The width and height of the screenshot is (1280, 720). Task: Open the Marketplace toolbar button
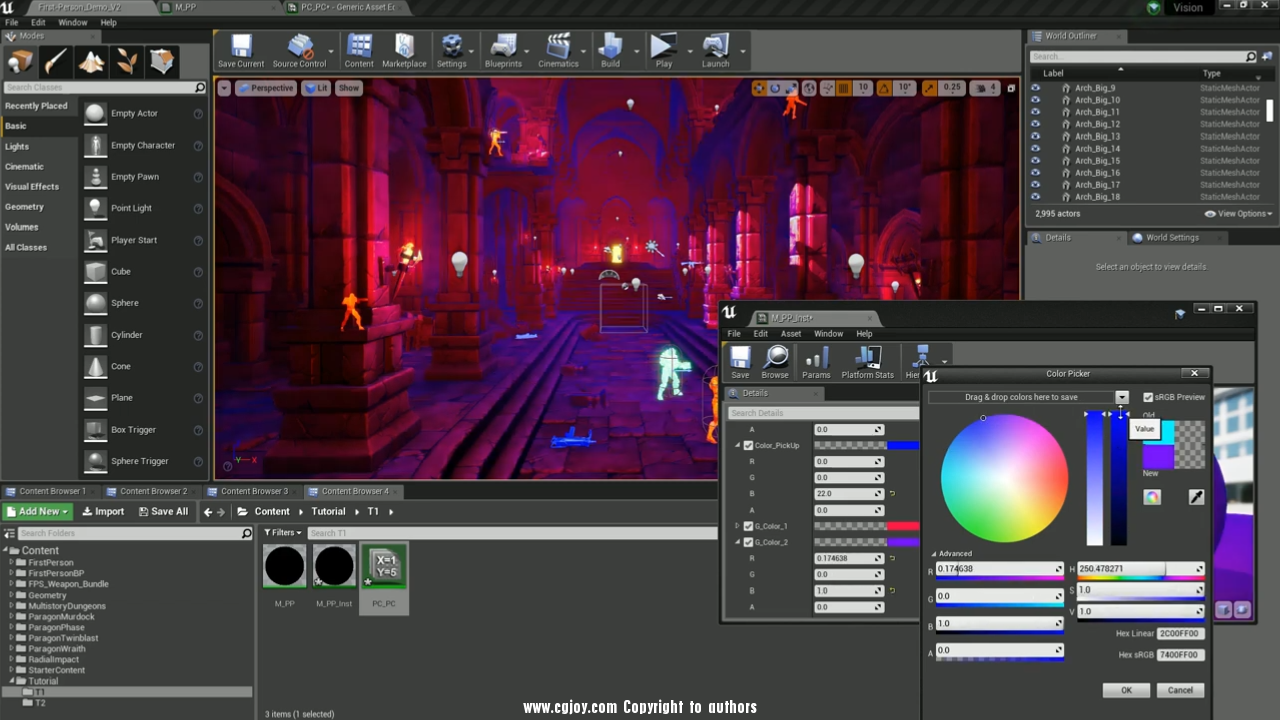[404, 51]
